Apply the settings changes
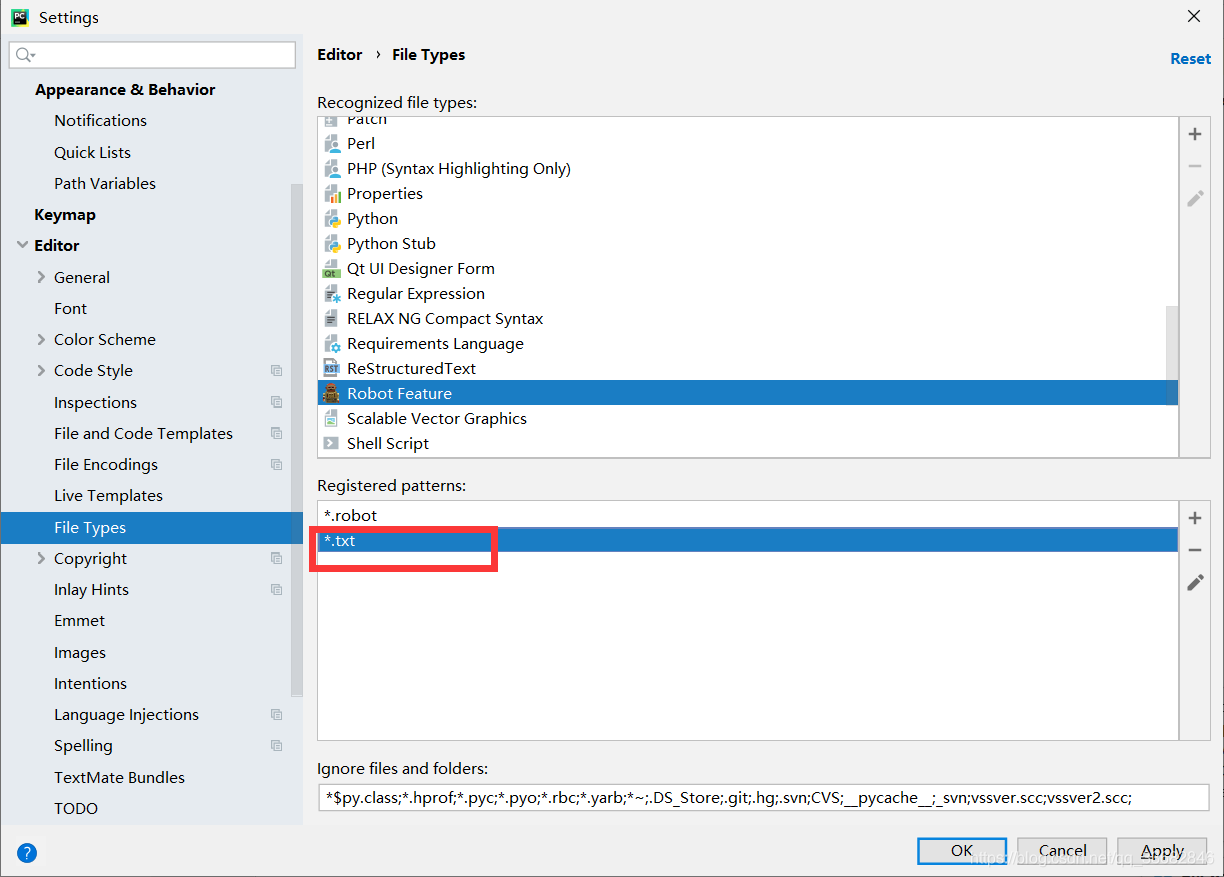This screenshot has width=1224, height=877. pyautogui.click(x=1162, y=851)
